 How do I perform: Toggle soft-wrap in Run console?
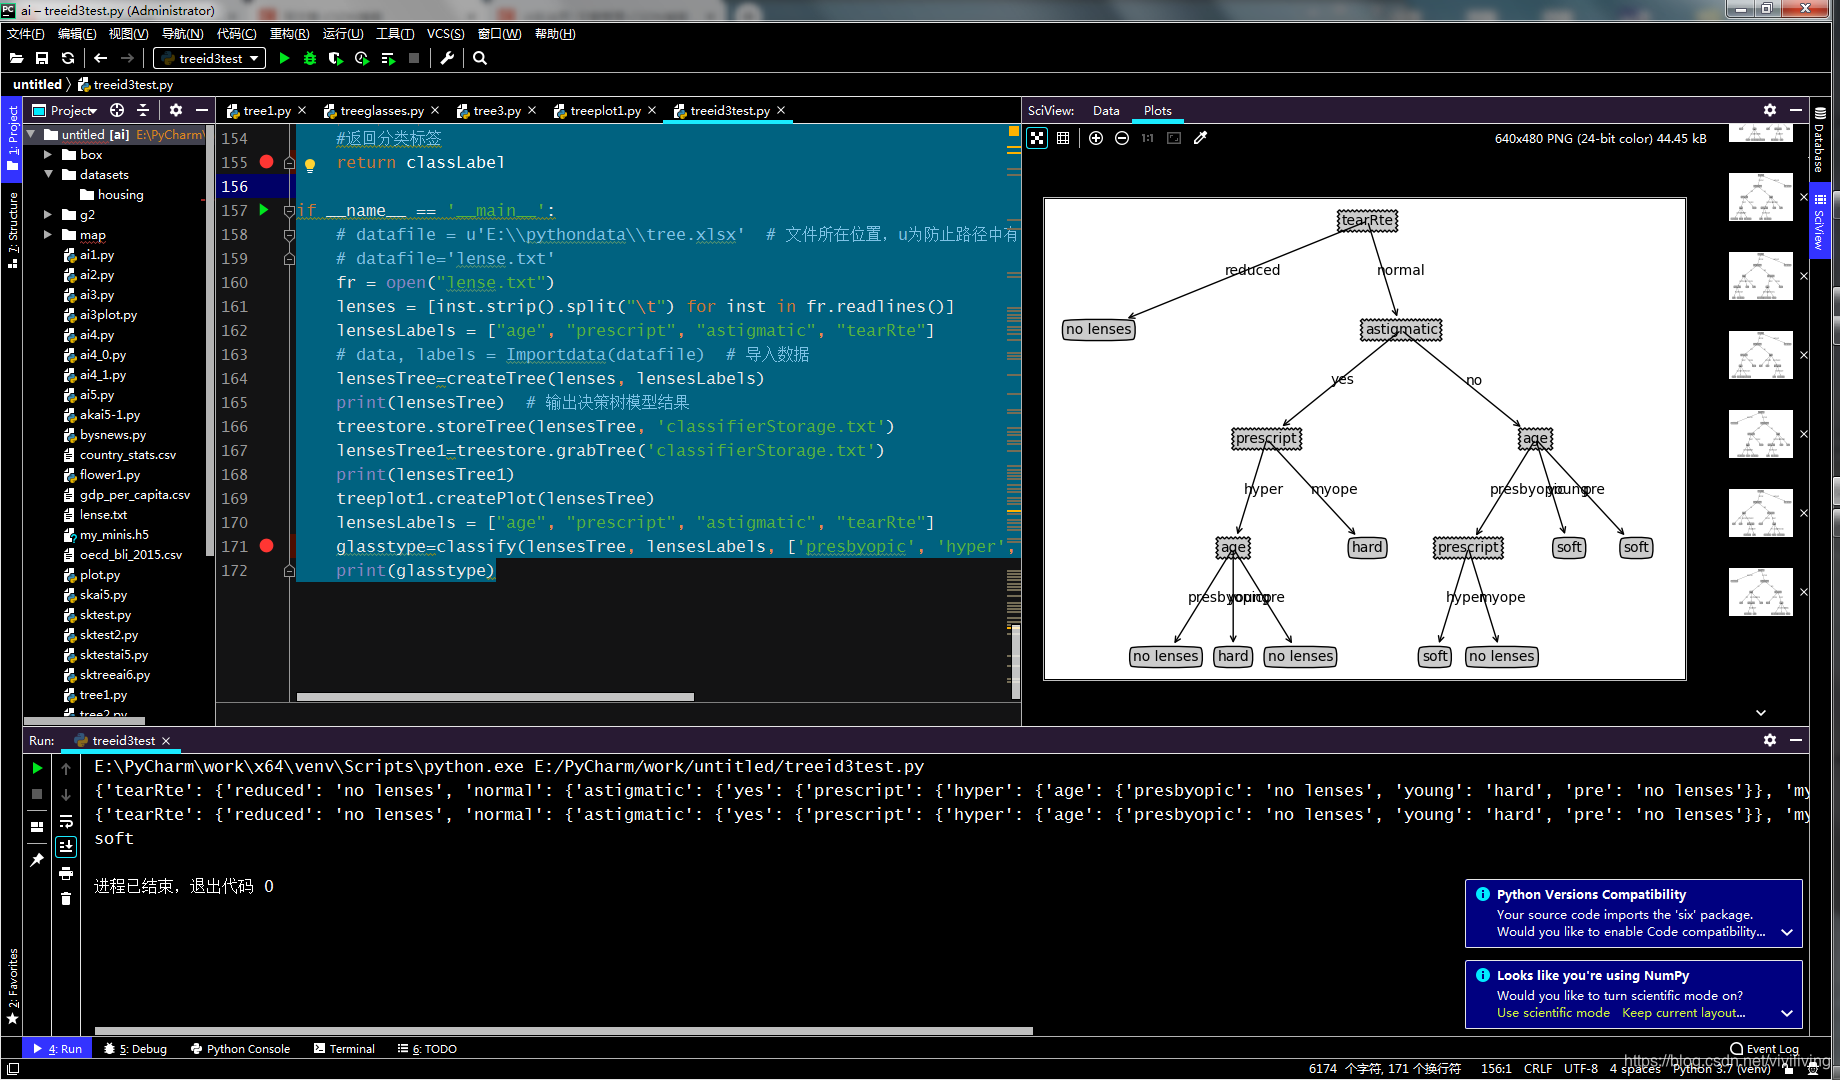(x=66, y=821)
